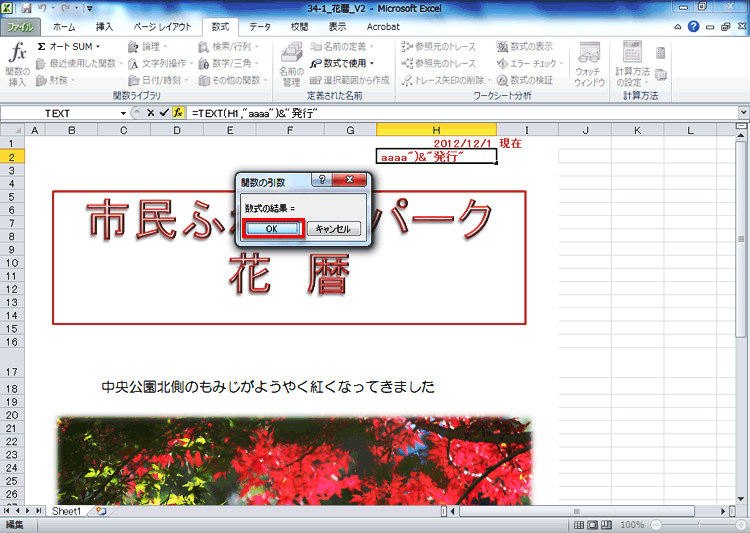Open Calculation Options (計算方法の設定)
The width and height of the screenshot is (750, 533).
(632, 64)
